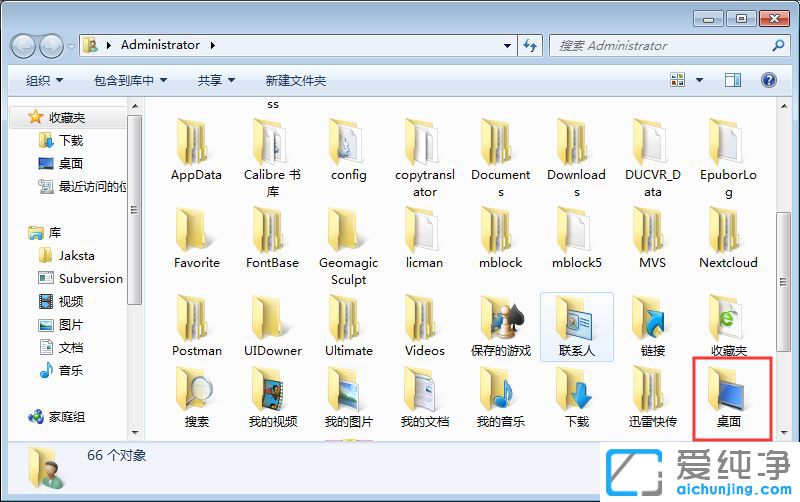
Task: Click the search magnifier icon
Action: [778, 45]
